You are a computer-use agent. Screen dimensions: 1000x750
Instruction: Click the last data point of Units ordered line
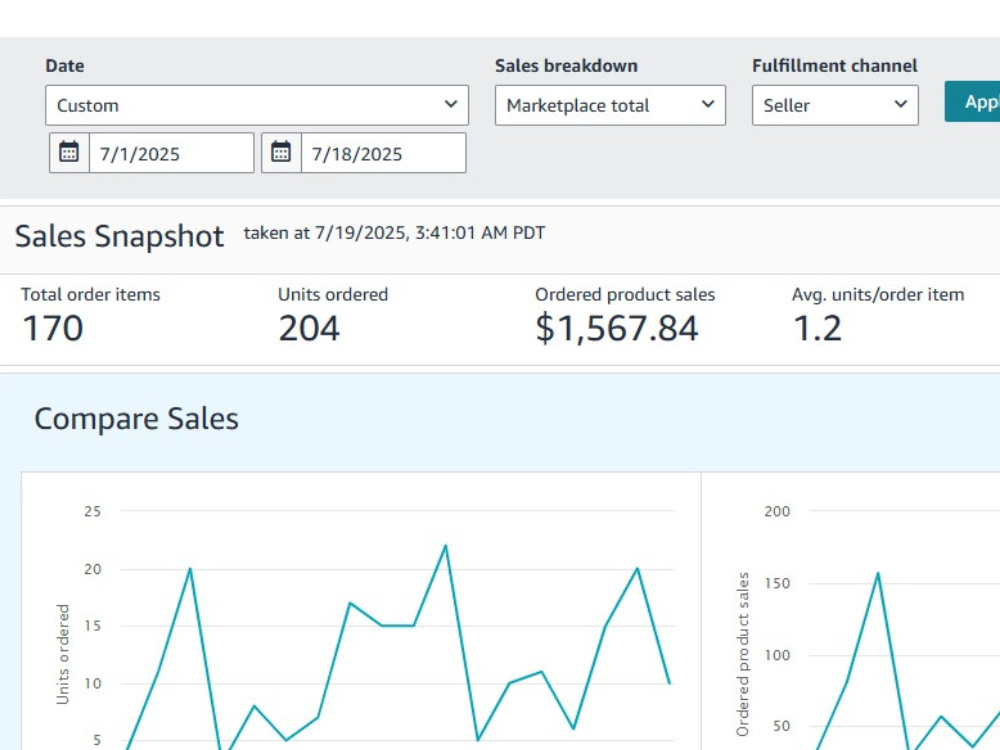click(669, 683)
